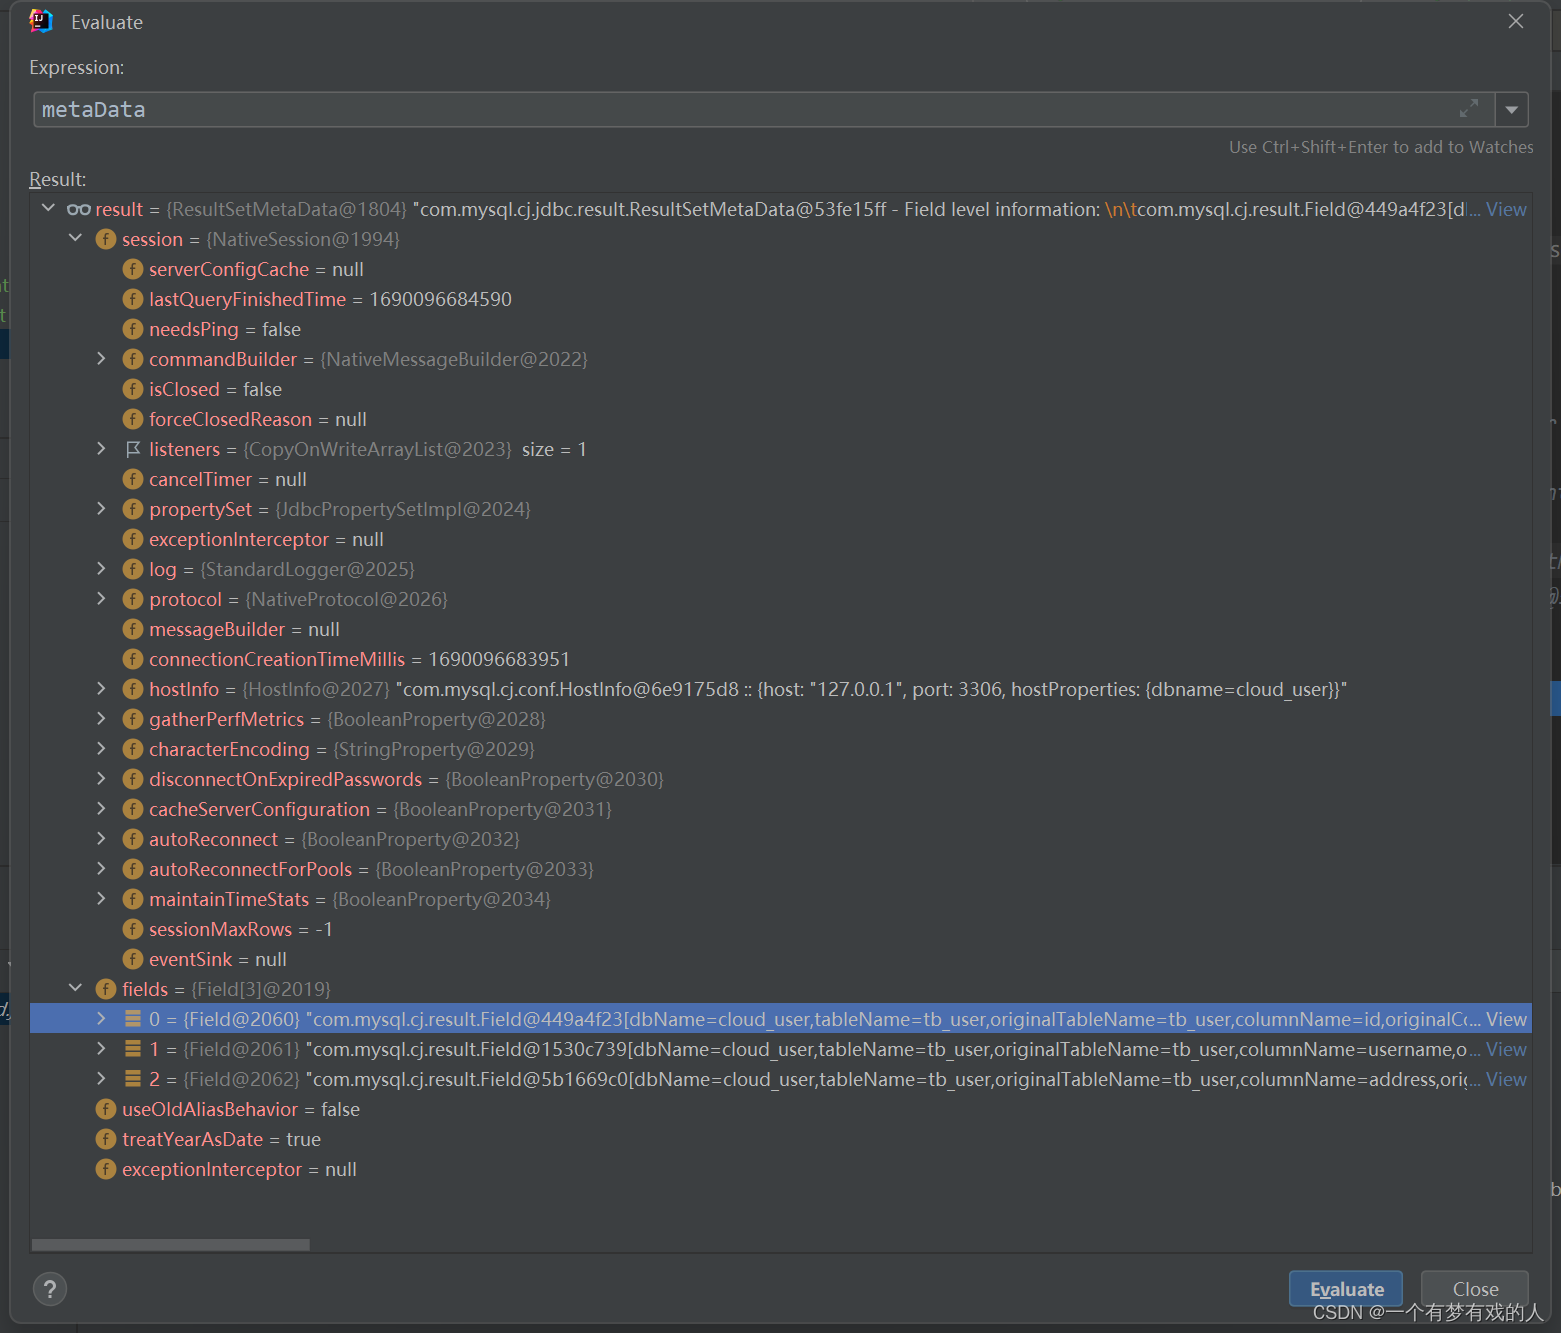Click field icon of lastQueryFinishedTime
Viewport: 1561px width, 1333px height.
click(x=133, y=299)
